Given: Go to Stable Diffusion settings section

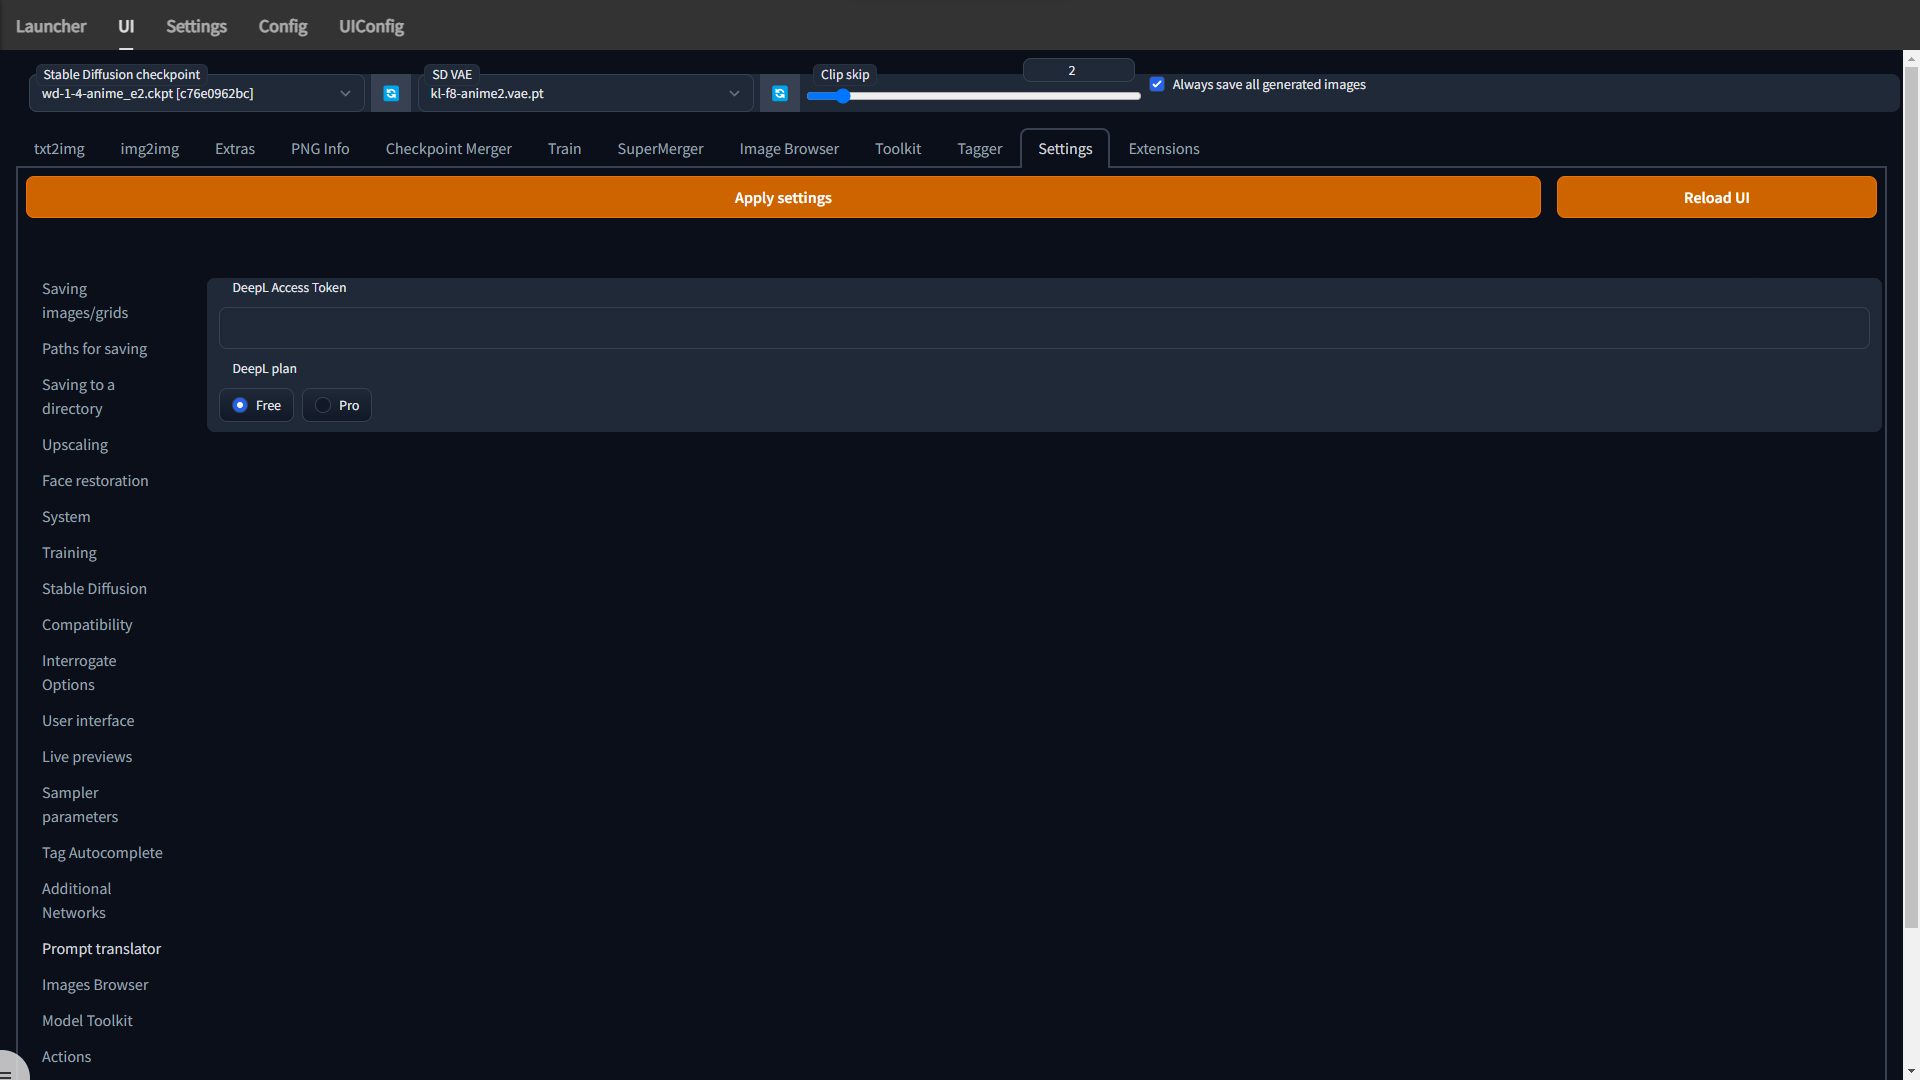Looking at the screenshot, I should [94, 588].
